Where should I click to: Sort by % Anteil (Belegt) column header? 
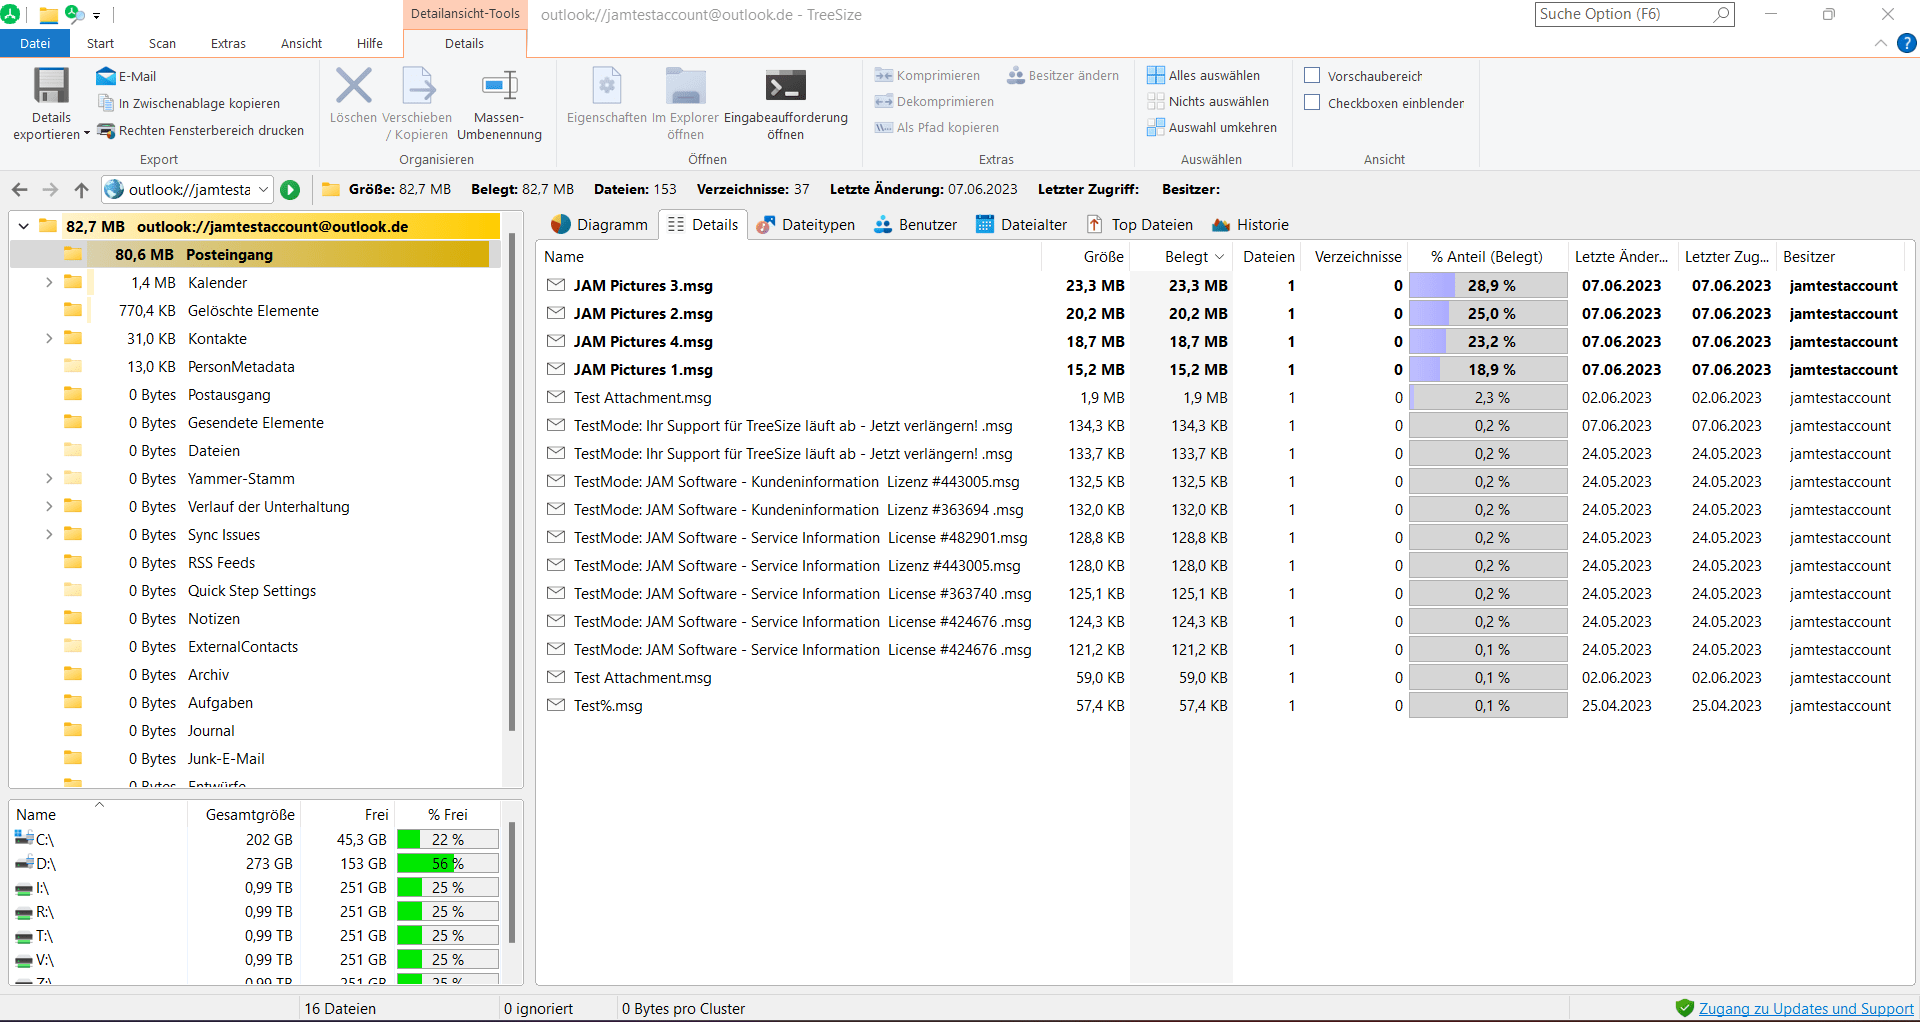1487,257
